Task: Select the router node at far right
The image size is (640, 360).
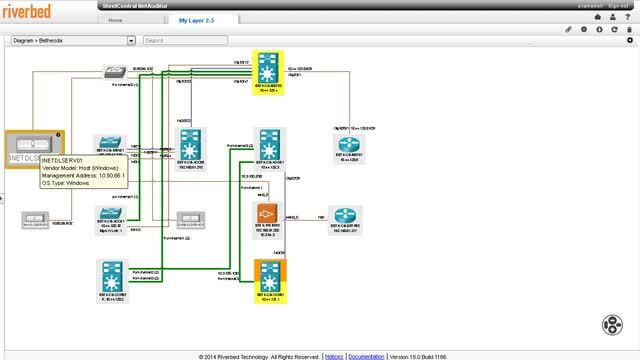Action: (x=349, y=145)
